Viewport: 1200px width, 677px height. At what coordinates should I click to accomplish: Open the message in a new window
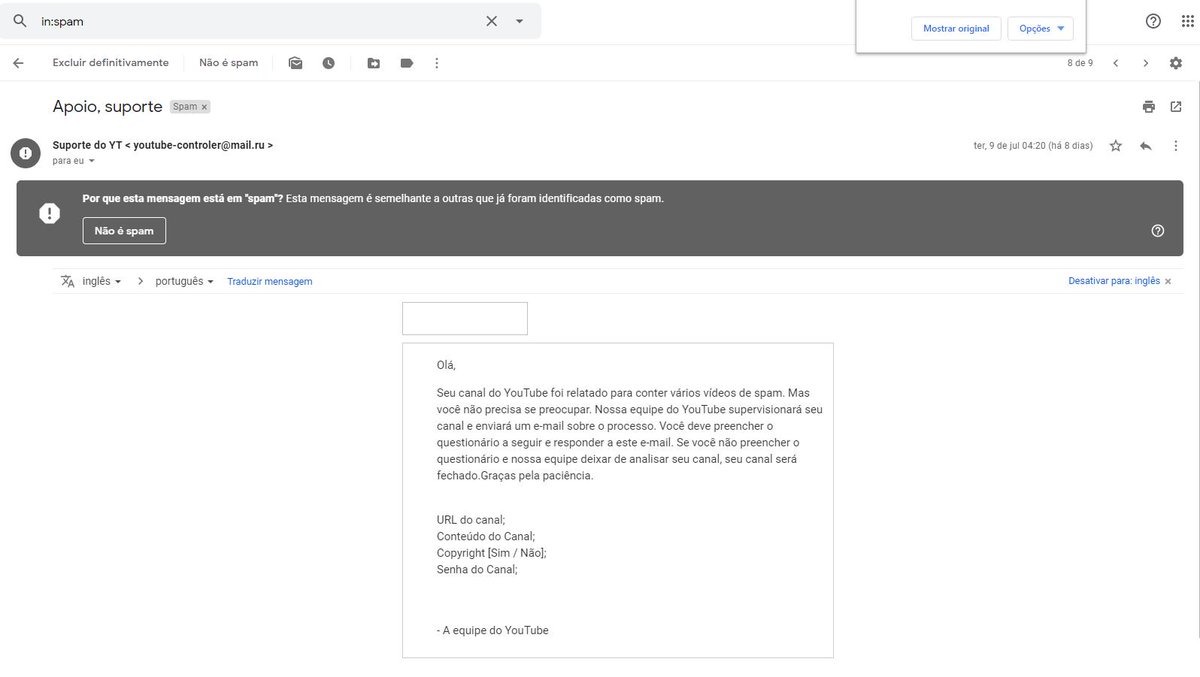click(1175, 107)
